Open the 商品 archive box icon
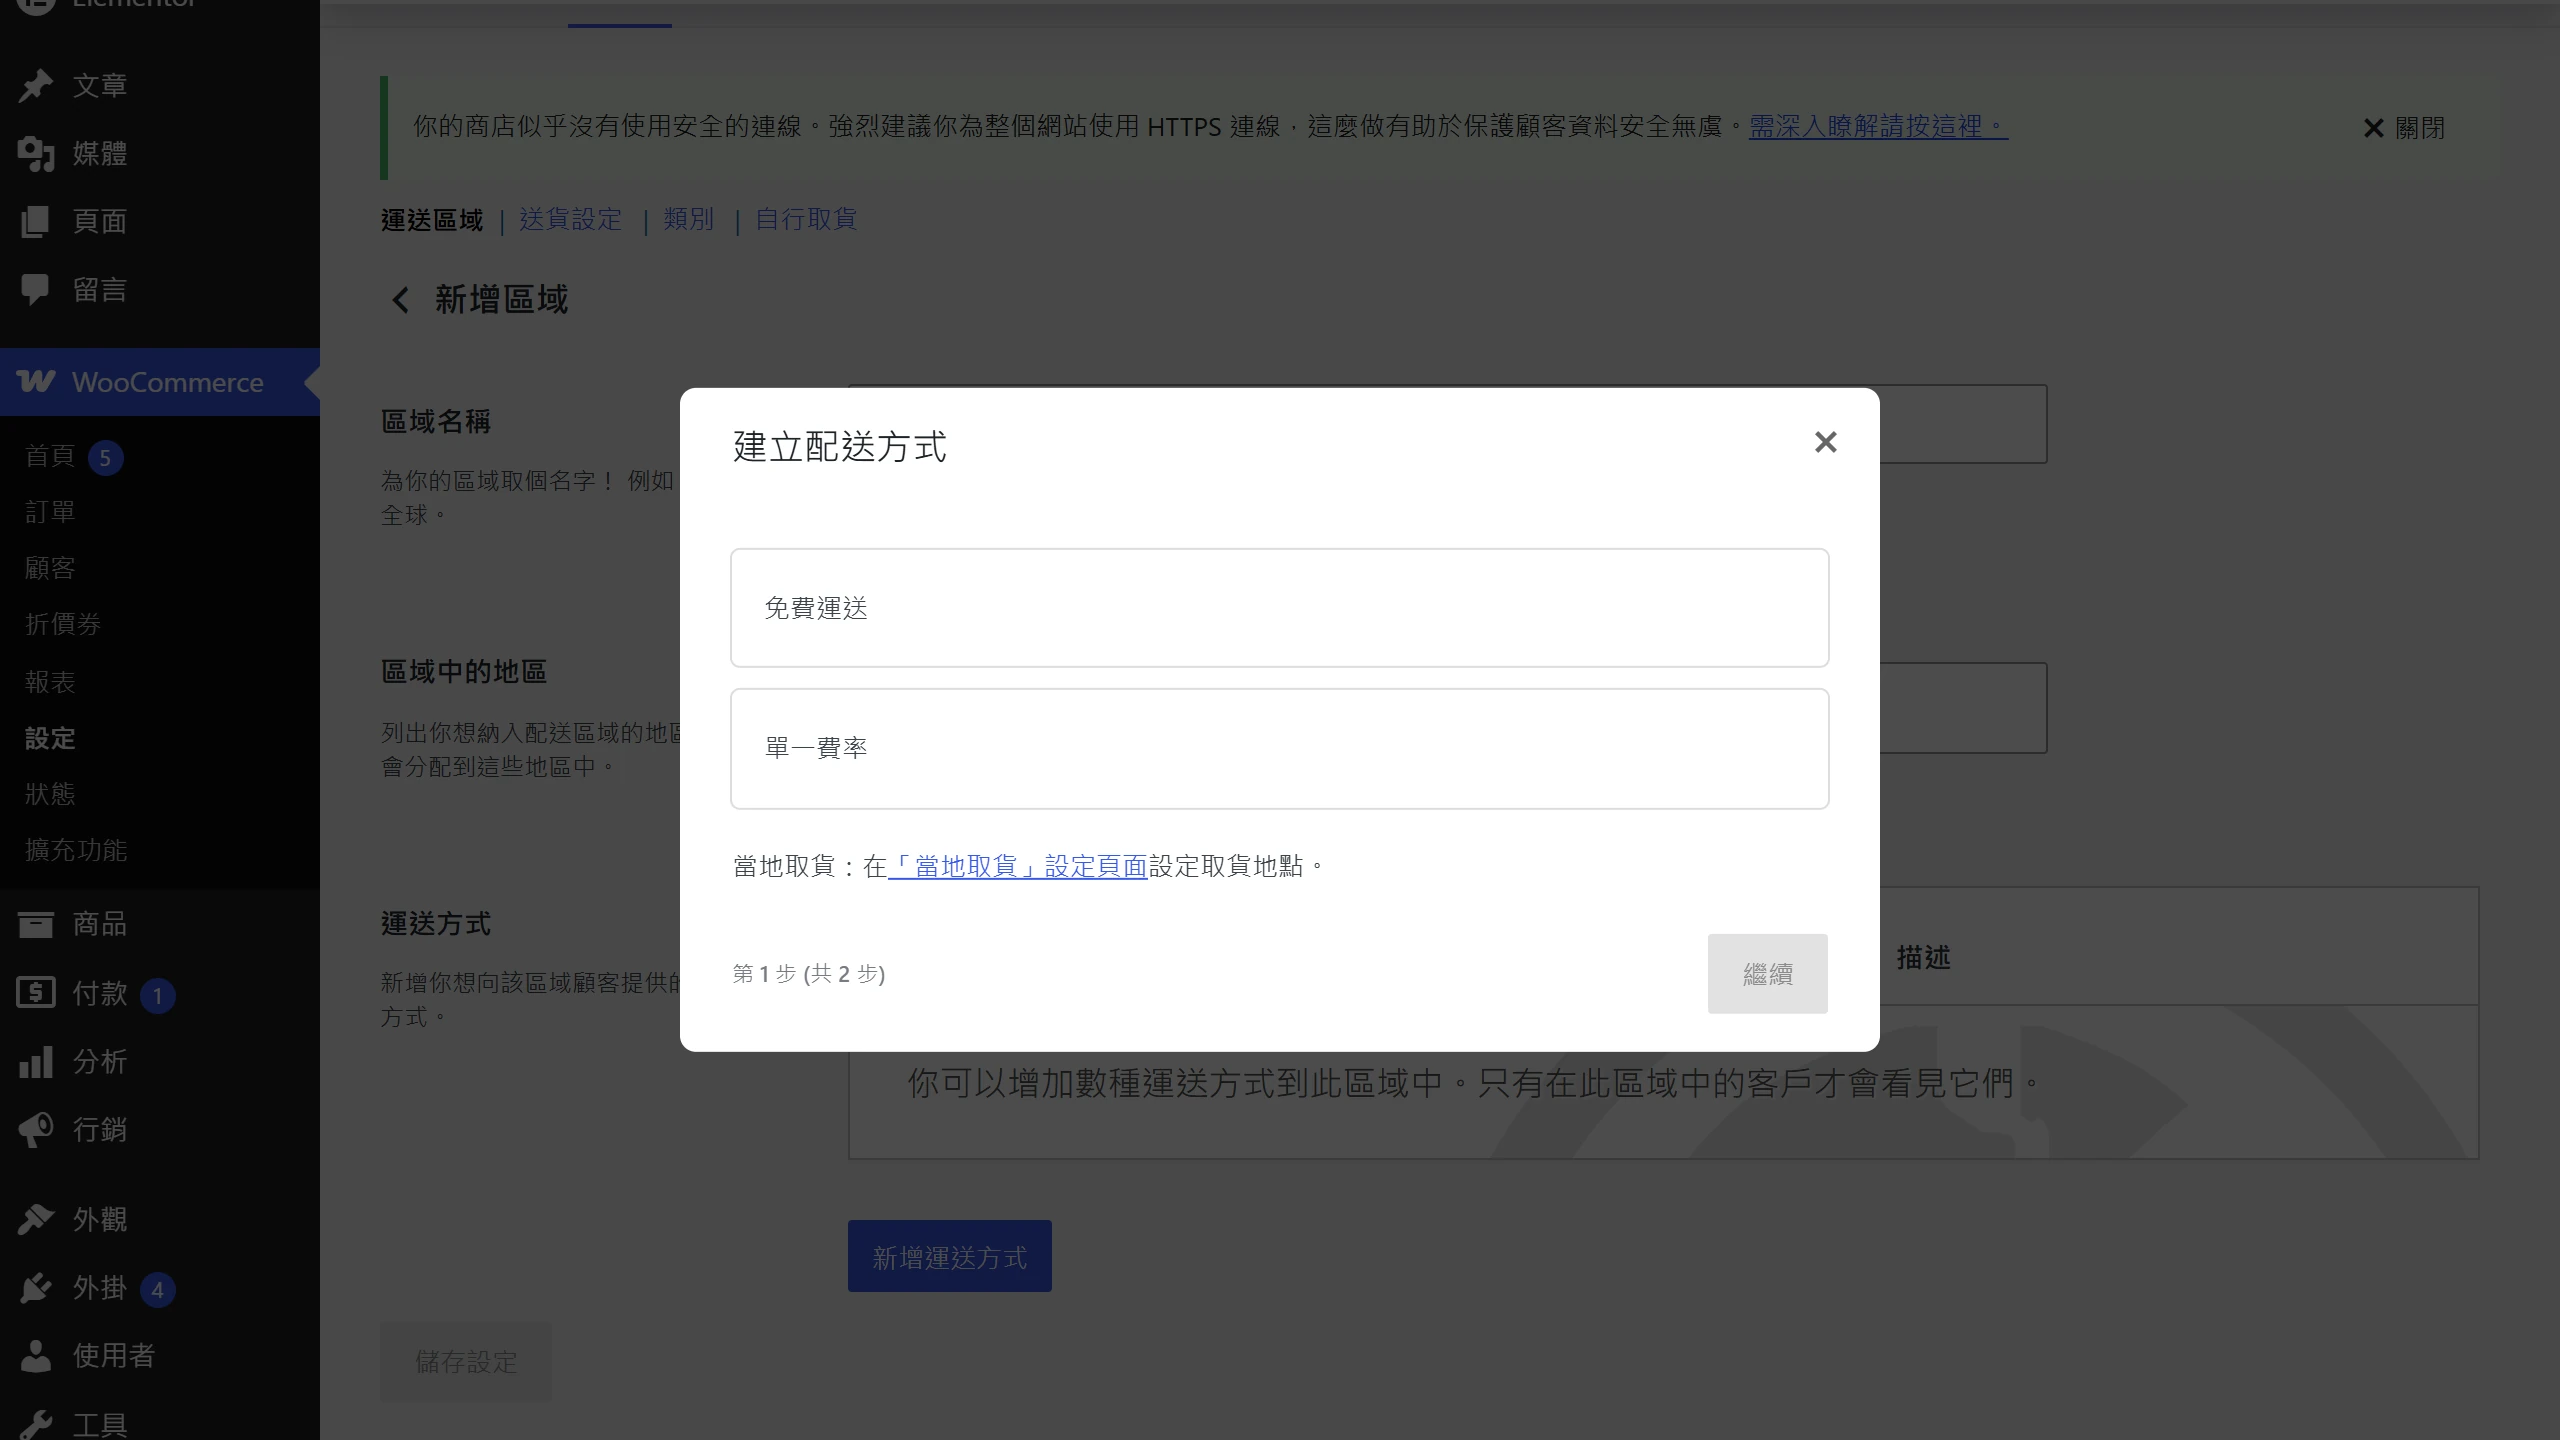The width and height of the screenshot is (2560, 1440). pyautogui.click(x=36, y=924)
